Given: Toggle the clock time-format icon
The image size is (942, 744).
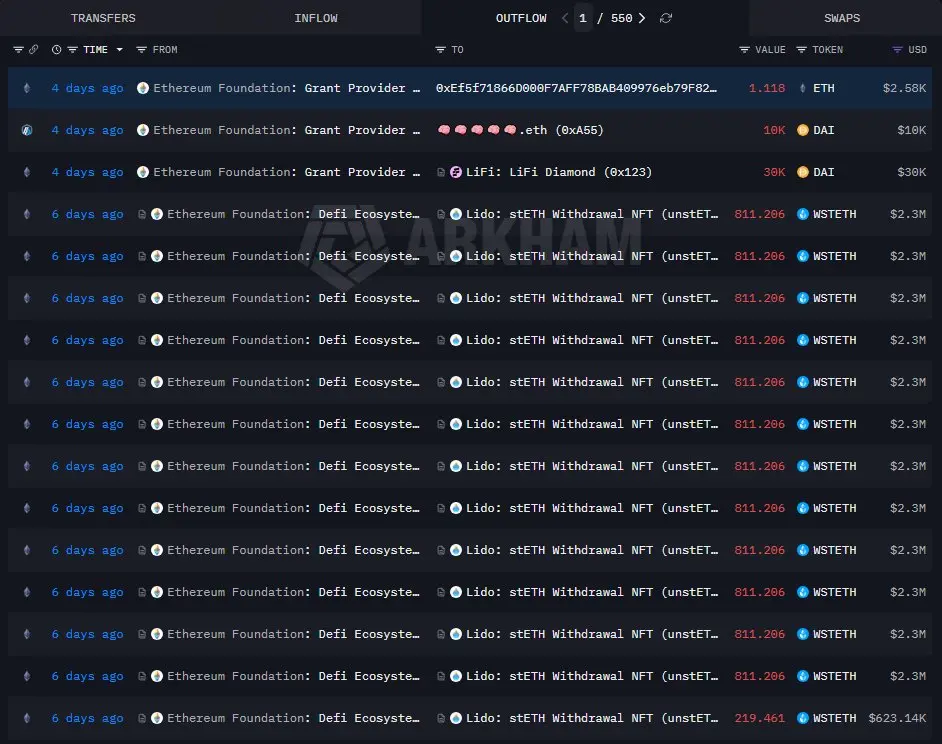Looking at the screenshot, I should pyautogui.click(x=56, y=50).
